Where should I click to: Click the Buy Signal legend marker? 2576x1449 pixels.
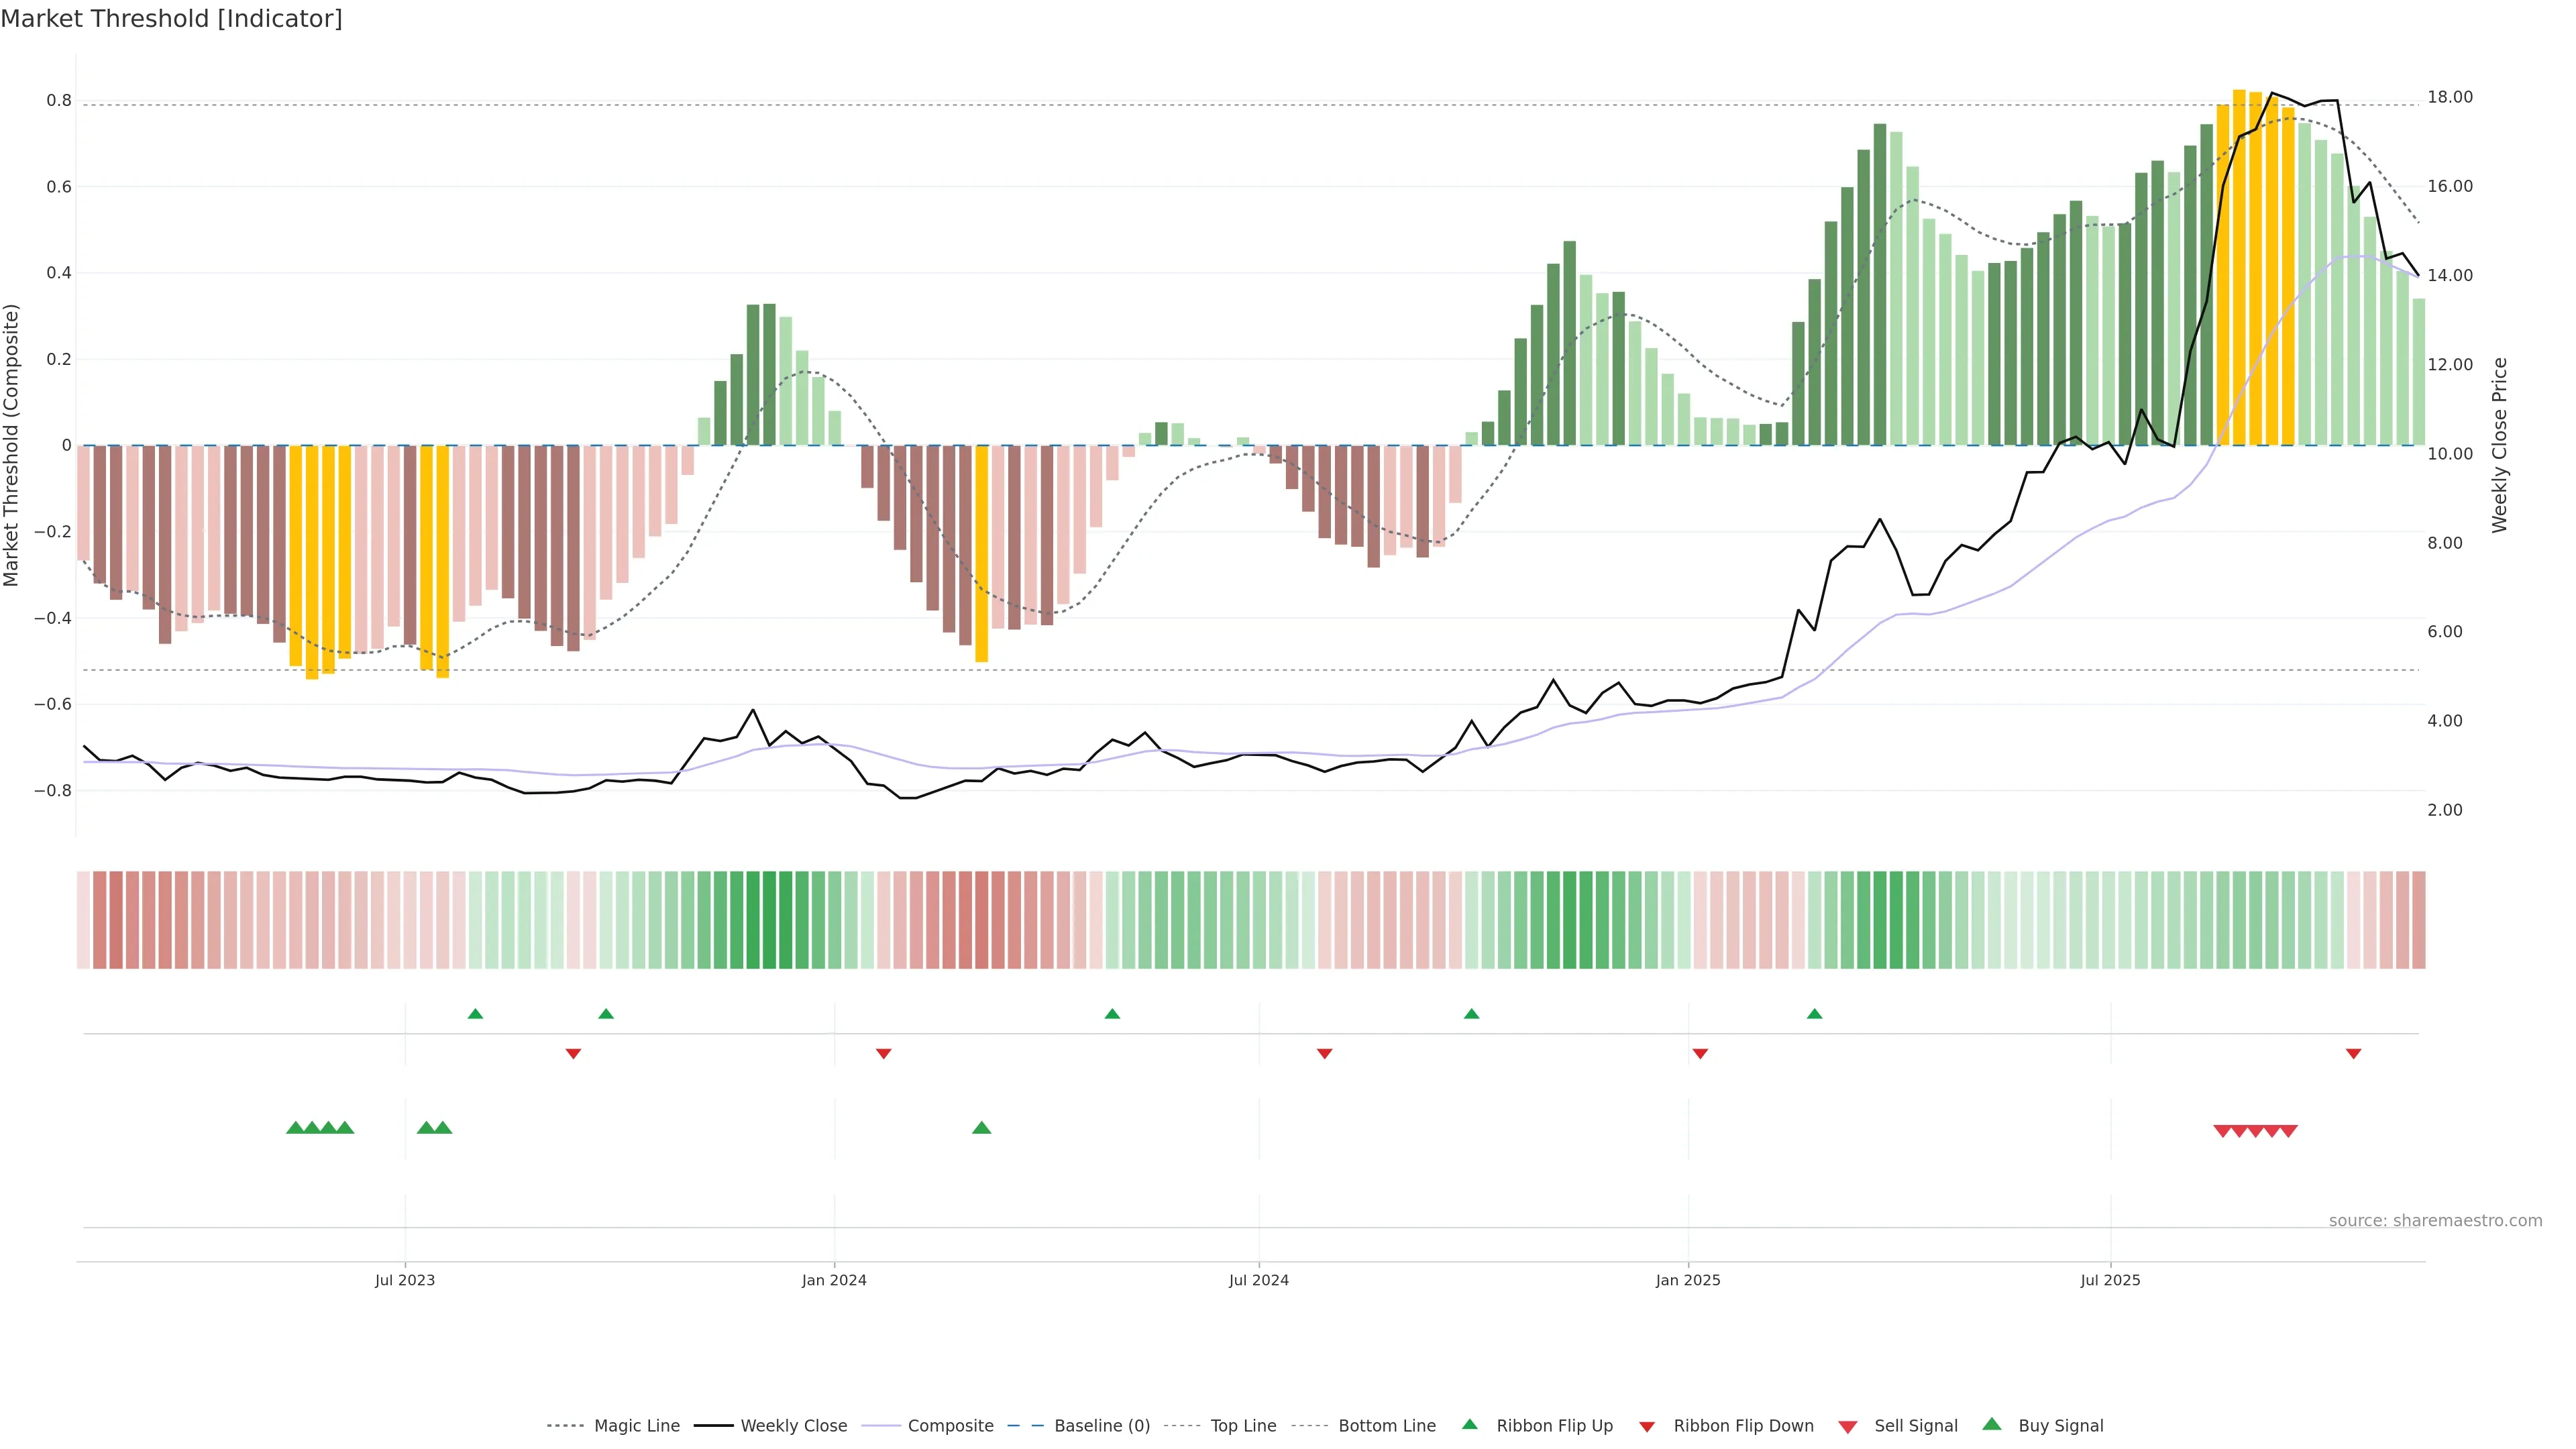(1991, 1424)
